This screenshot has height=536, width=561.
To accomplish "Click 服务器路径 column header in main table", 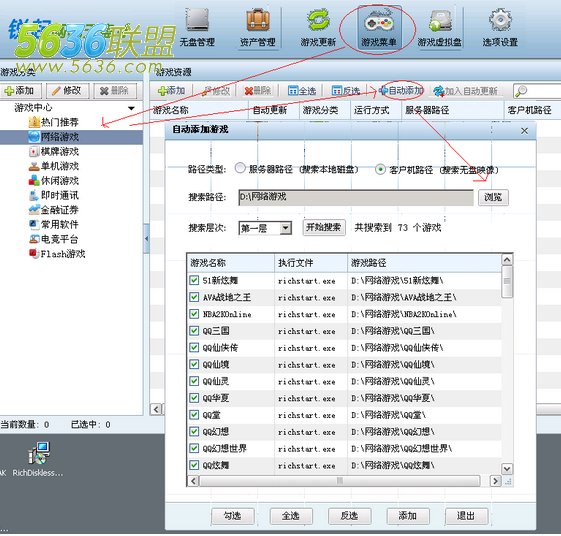I will (x=452, y=110).
